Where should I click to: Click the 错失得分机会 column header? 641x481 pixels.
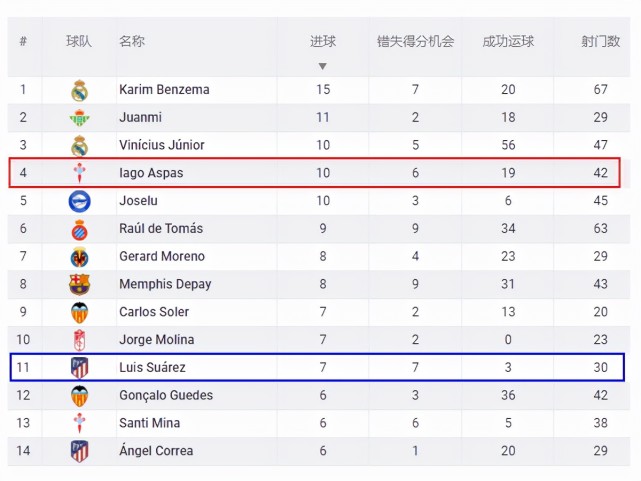click(x=415, y=42)
